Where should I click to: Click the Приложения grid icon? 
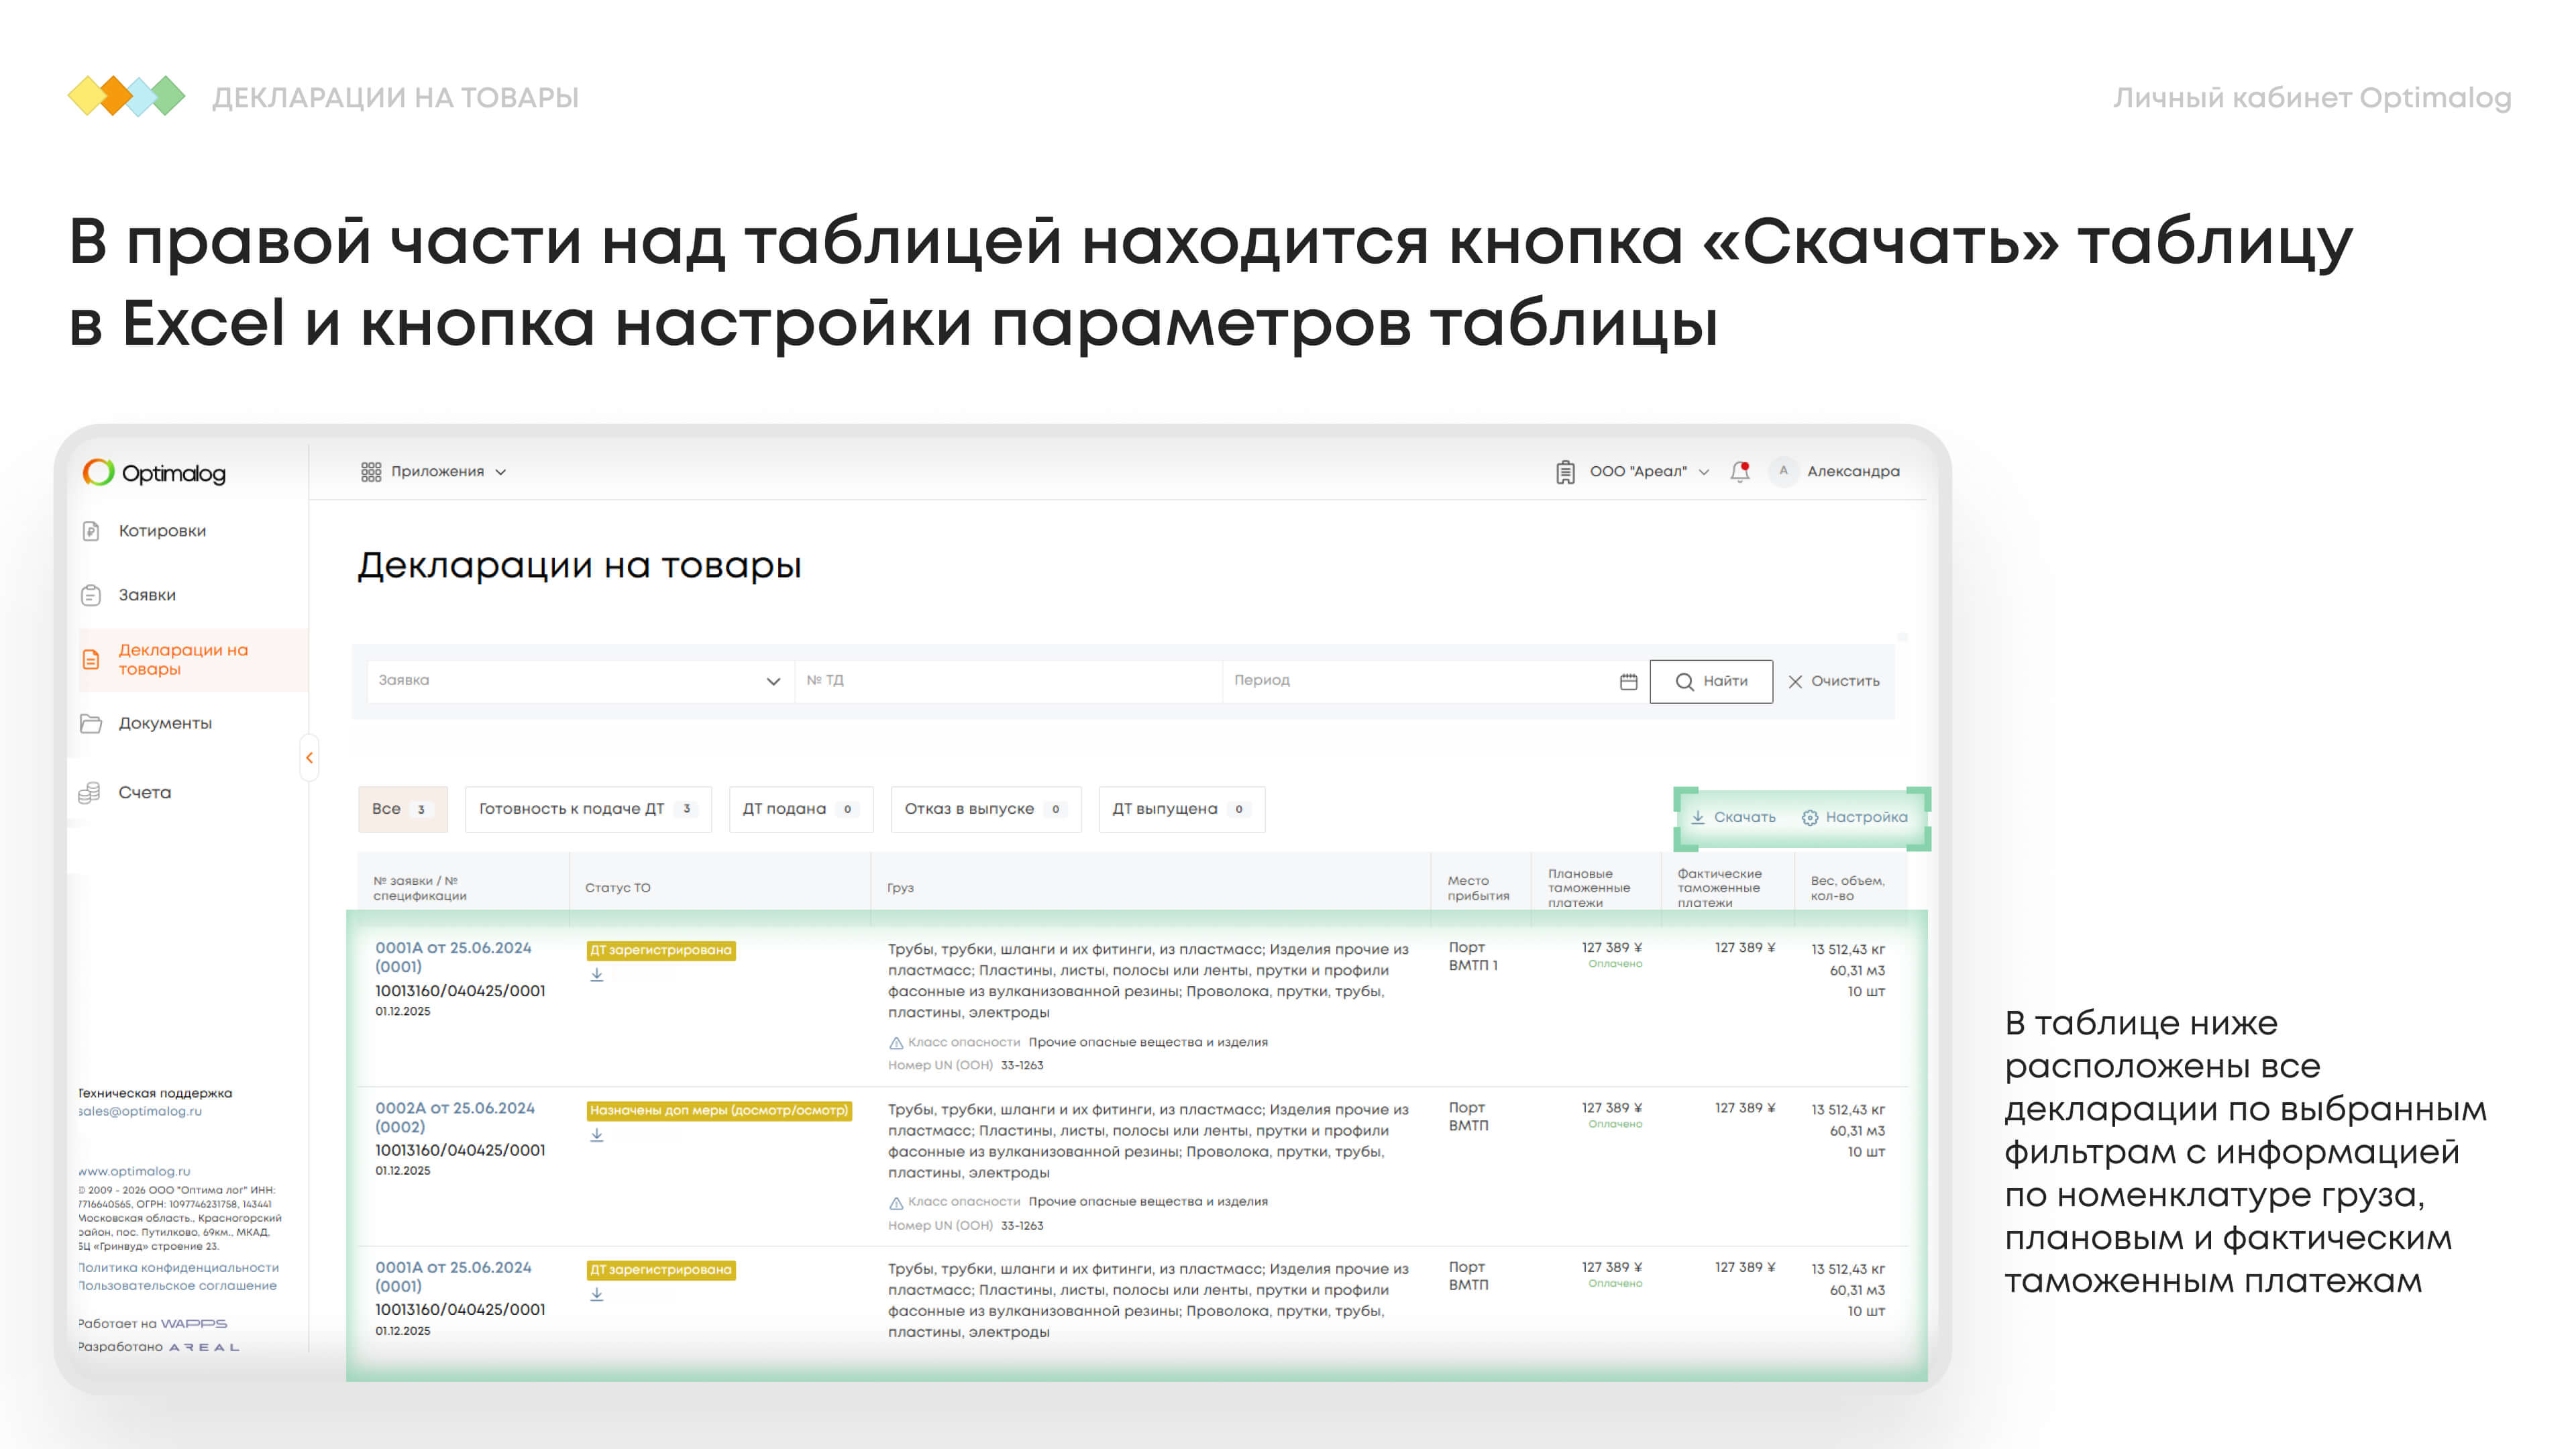pyautogui.click(x=371, y=472)
